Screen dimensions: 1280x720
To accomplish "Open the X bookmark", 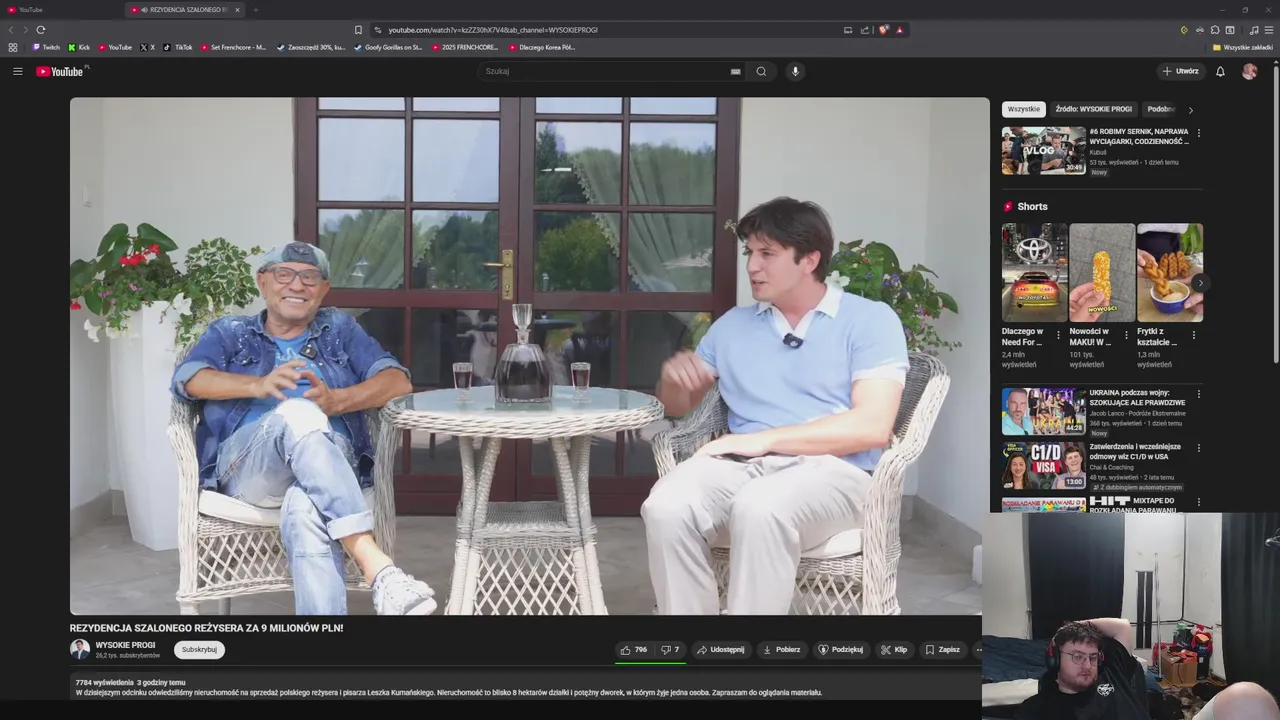I will [147, 47].
